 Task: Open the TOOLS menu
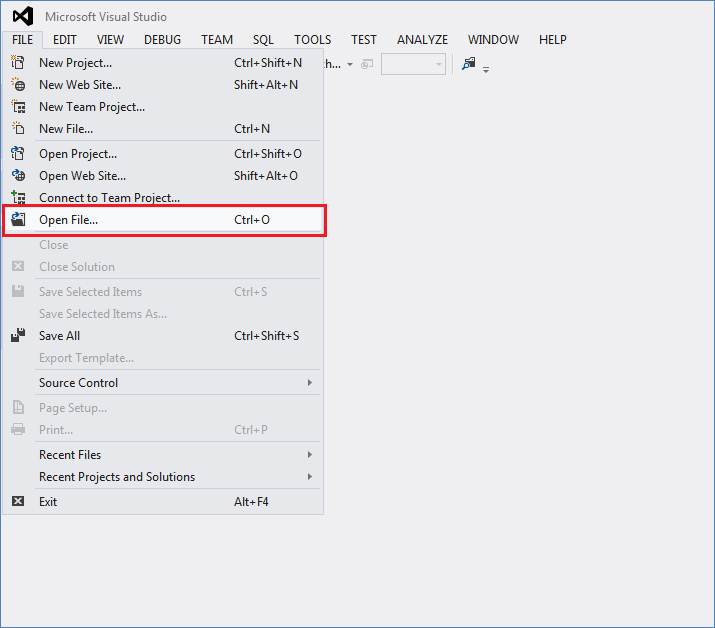pyautogui.click(x=313, y=40)
